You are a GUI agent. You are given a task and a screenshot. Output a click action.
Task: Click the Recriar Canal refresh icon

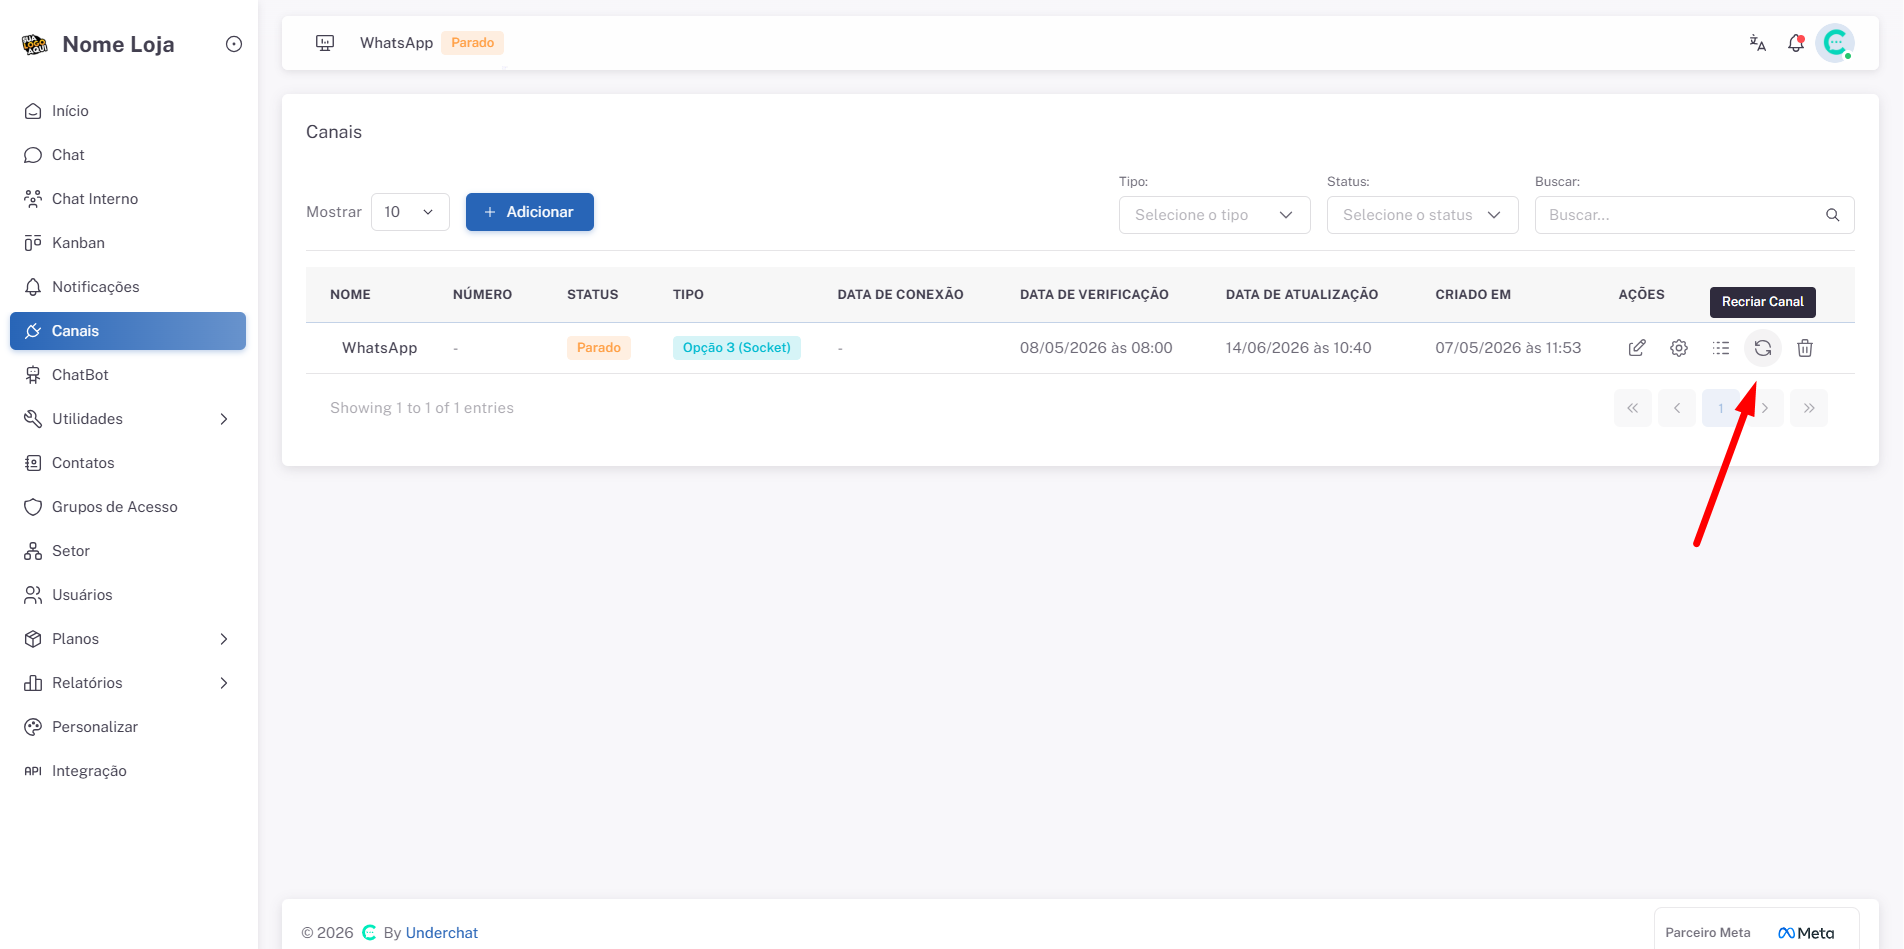point(1763,348)
